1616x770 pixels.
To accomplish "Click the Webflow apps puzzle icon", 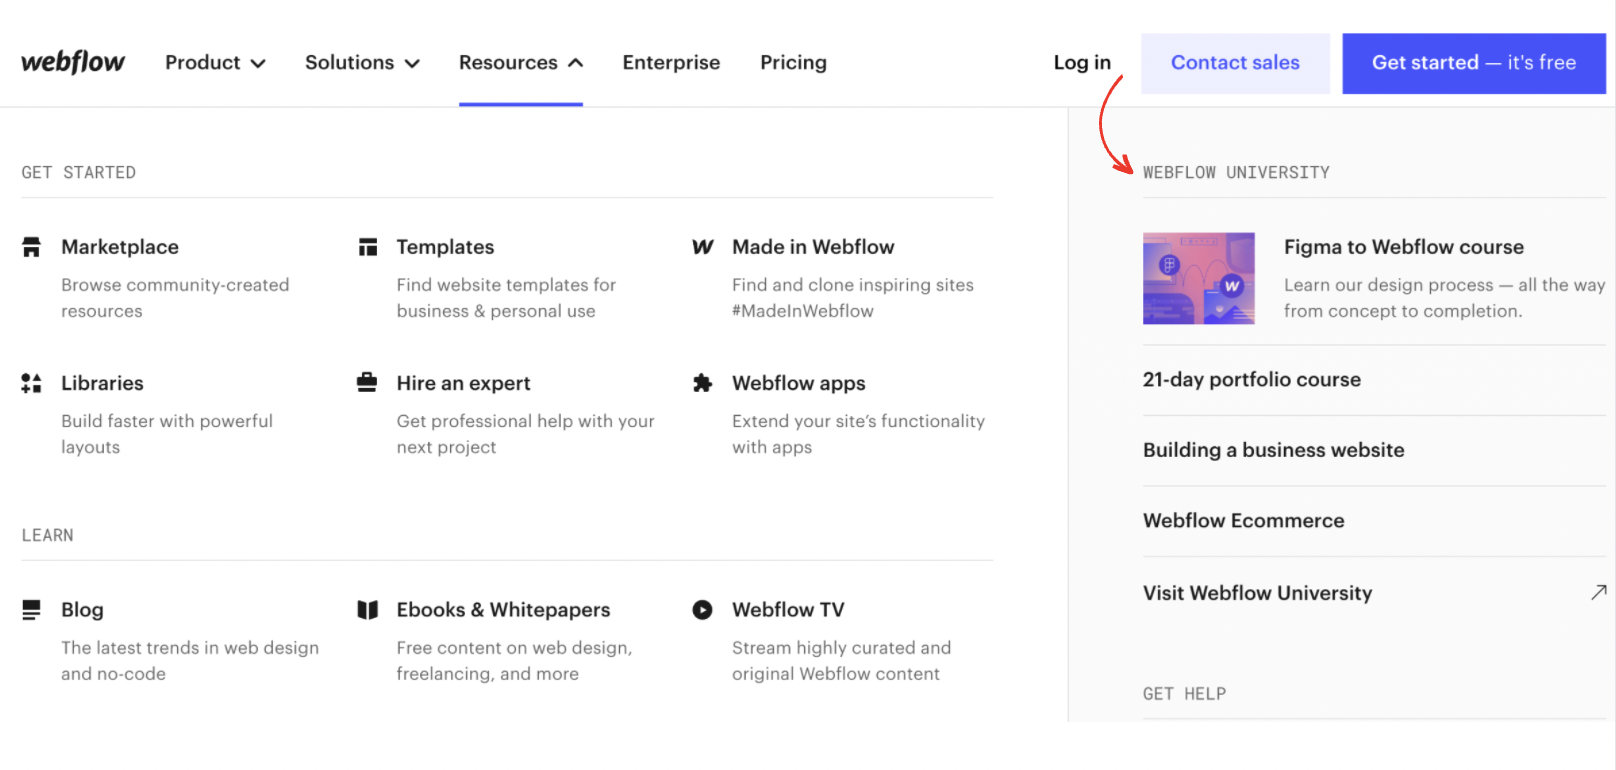I will pos(703,383).
